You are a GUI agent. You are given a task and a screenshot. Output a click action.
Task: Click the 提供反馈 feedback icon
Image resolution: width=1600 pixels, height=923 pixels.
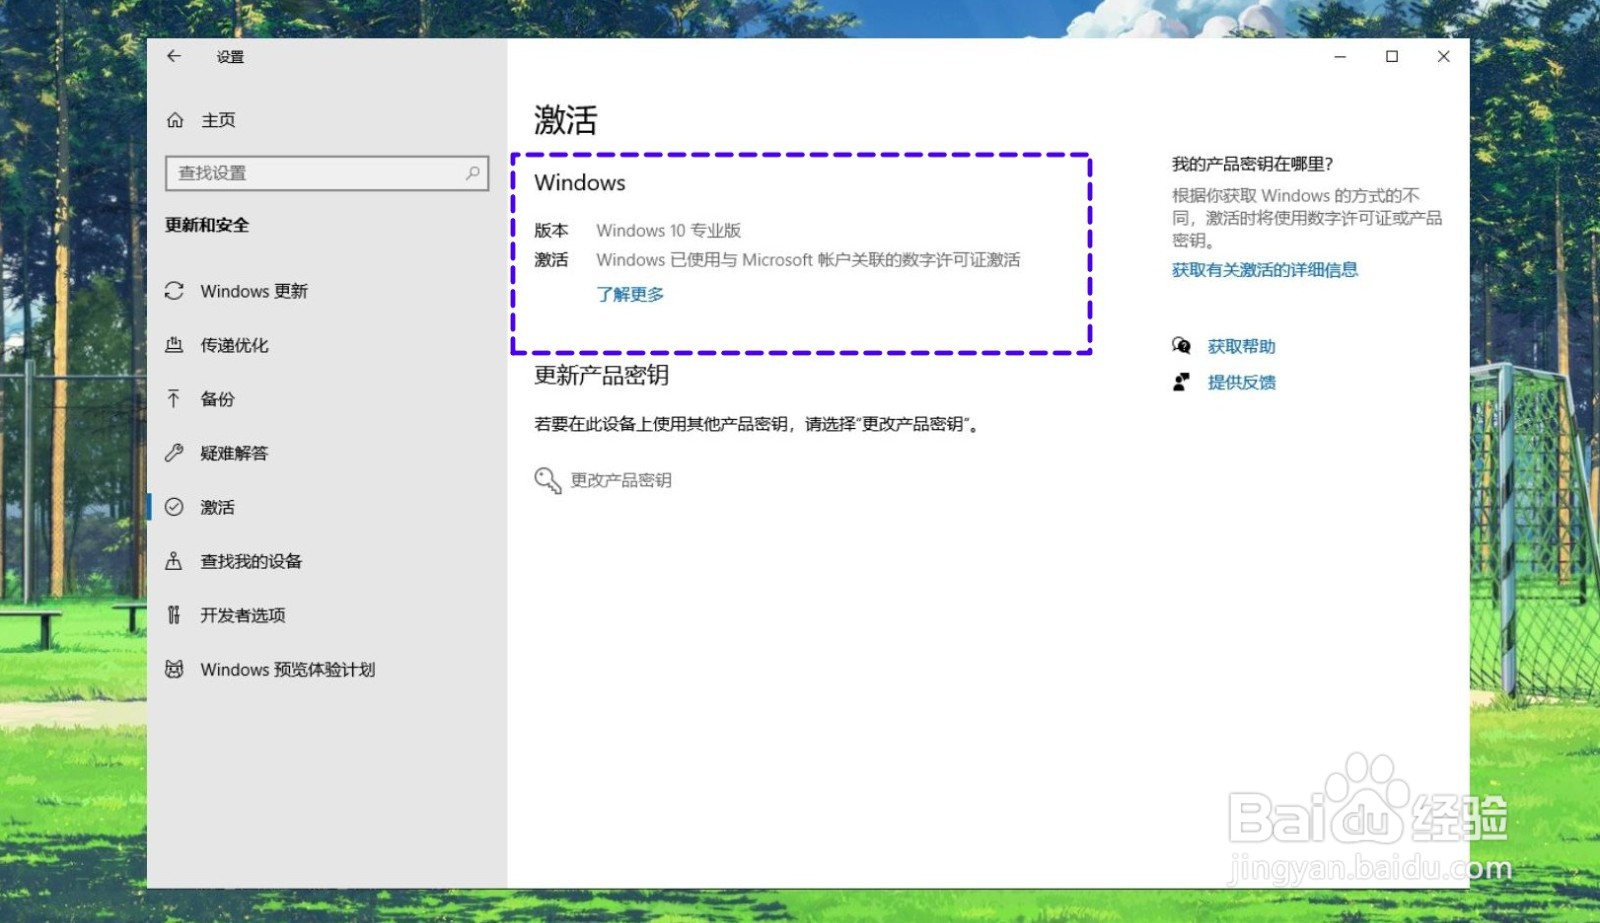tap(1181, 381)
